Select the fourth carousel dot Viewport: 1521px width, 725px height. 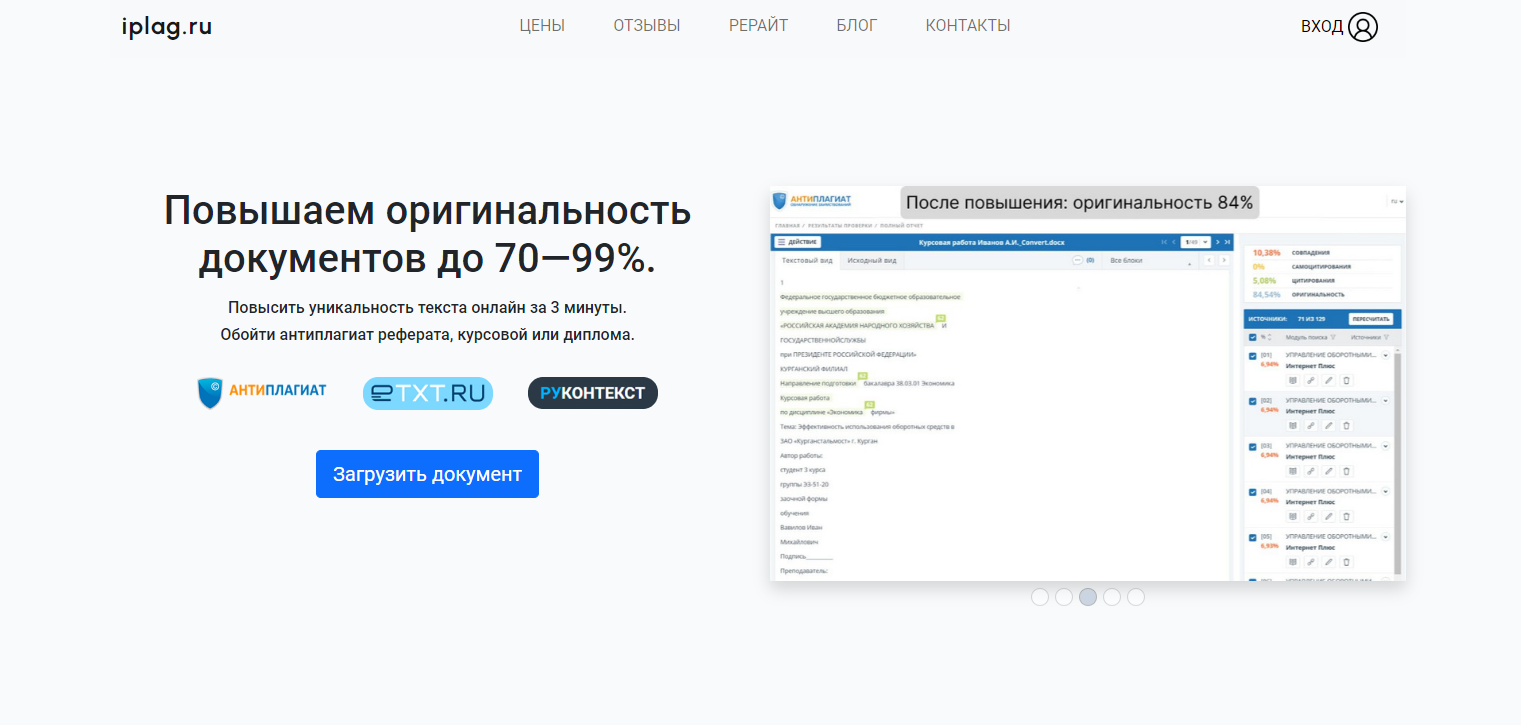[1112, 597]
